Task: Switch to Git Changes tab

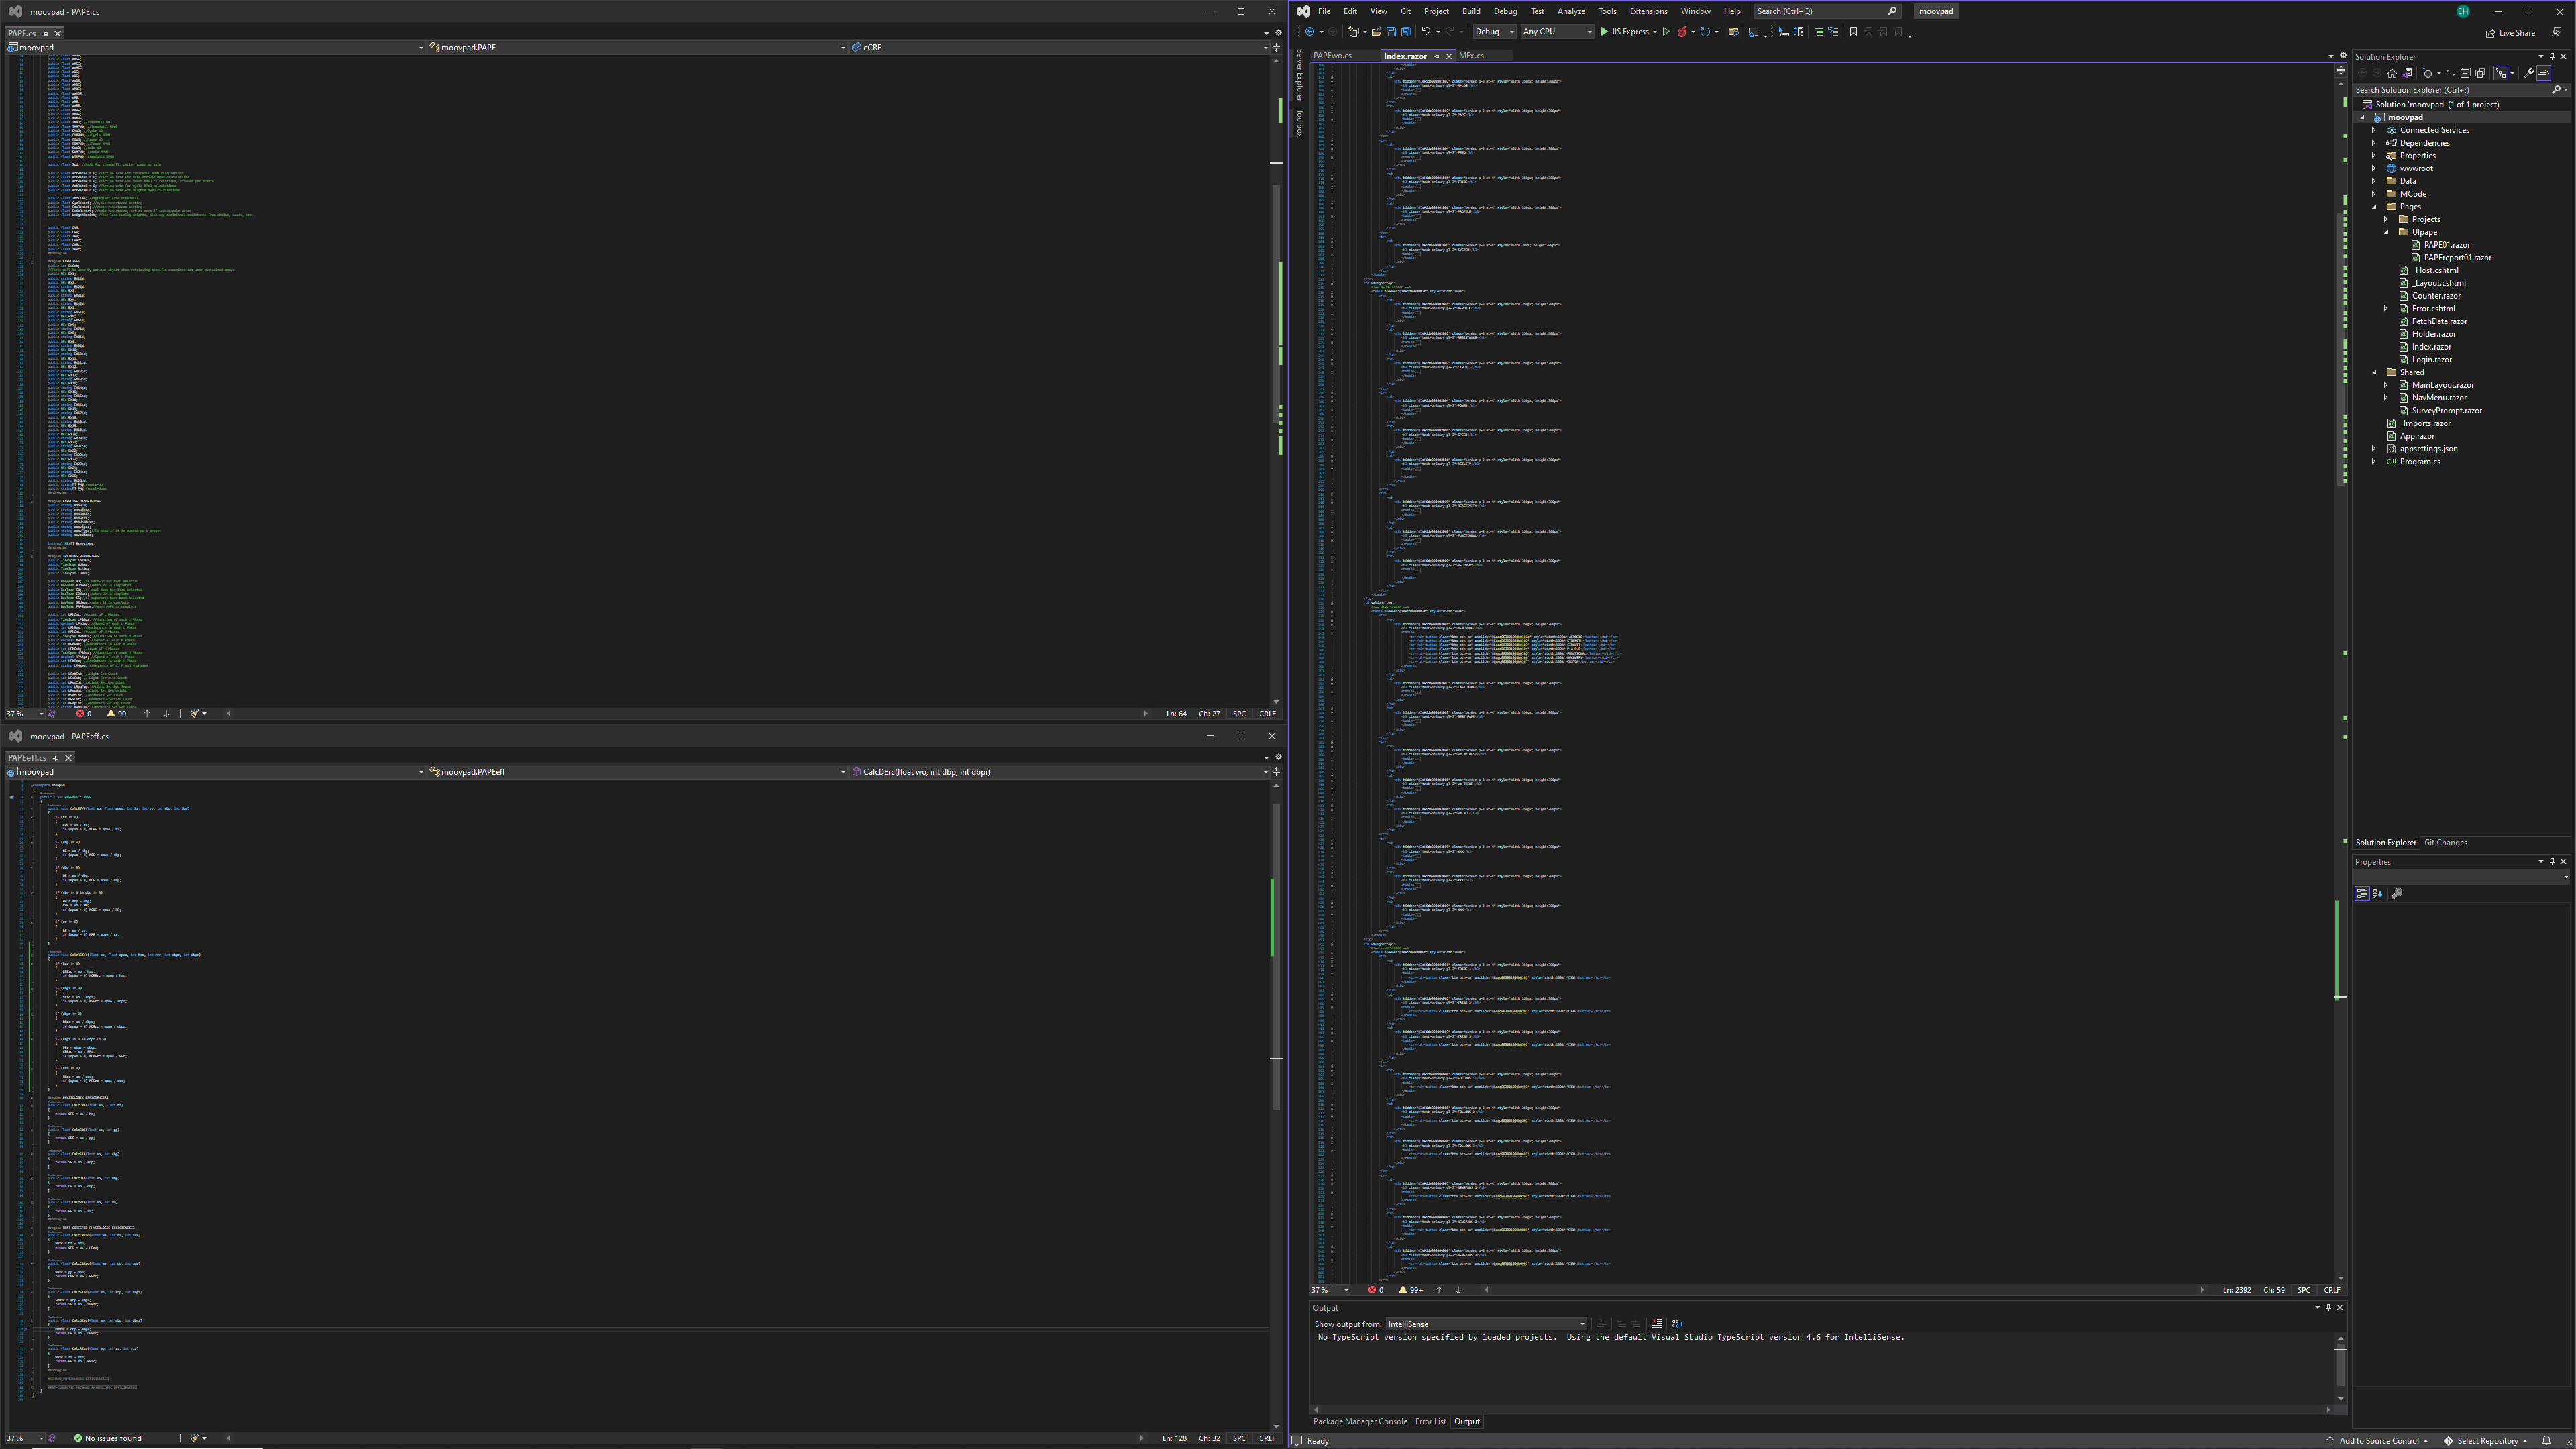Action: pos(2445,843)
